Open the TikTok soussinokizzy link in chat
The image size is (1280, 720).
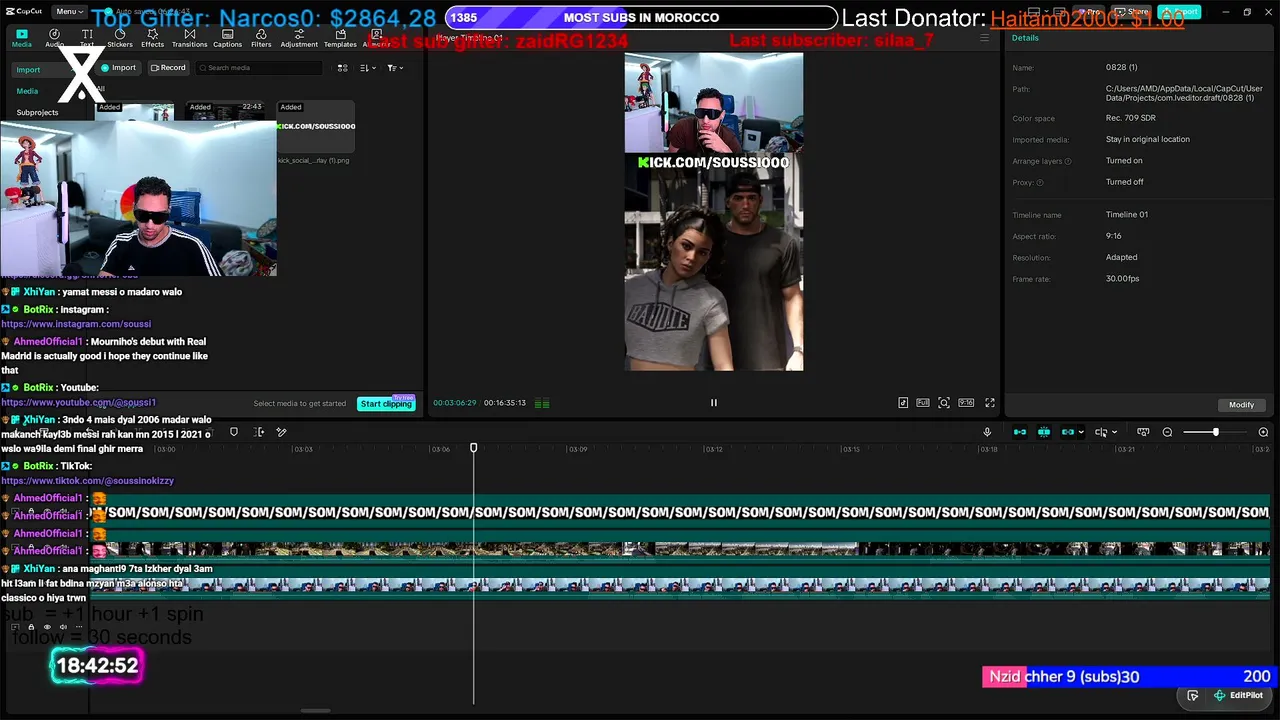pos(88,481)
